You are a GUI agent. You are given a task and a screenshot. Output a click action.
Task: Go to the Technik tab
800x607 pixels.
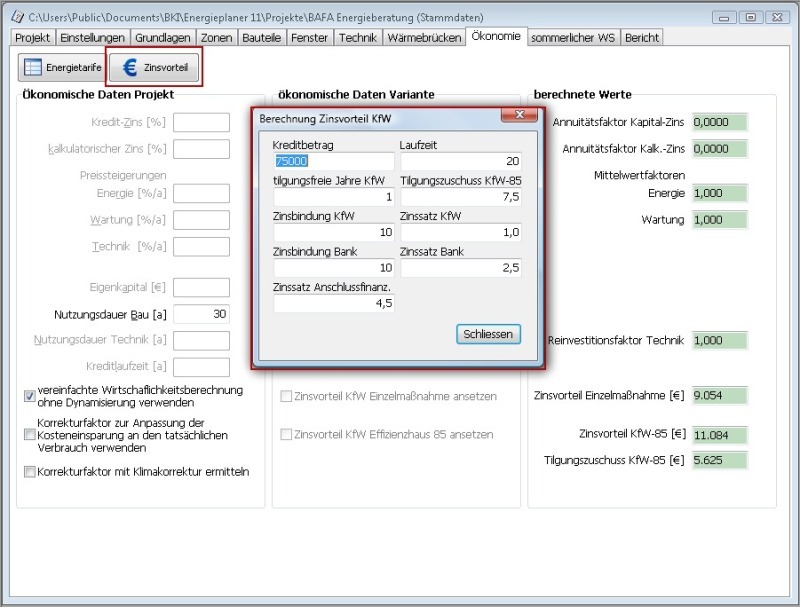pyautogui.click(x=358, y=38)
